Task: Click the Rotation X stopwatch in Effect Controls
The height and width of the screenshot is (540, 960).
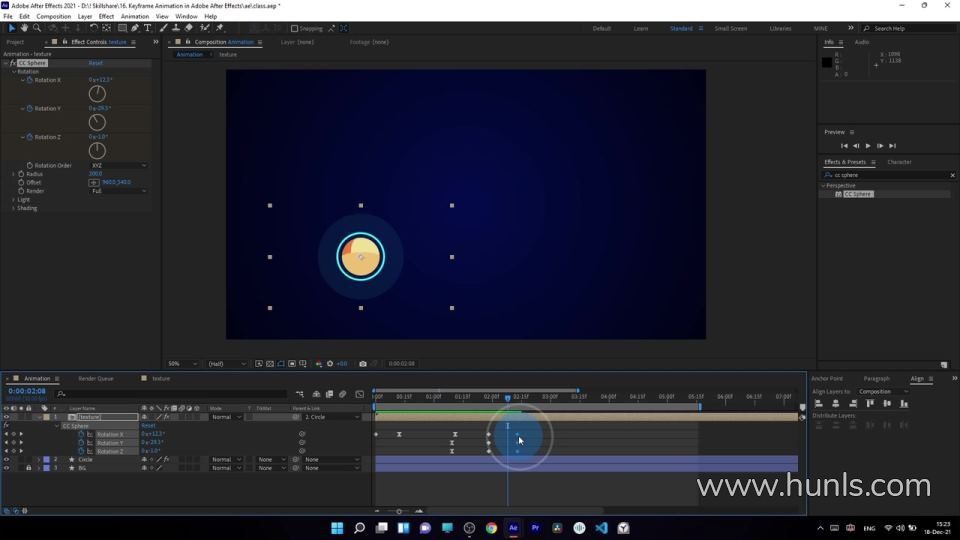Action: 30,80
